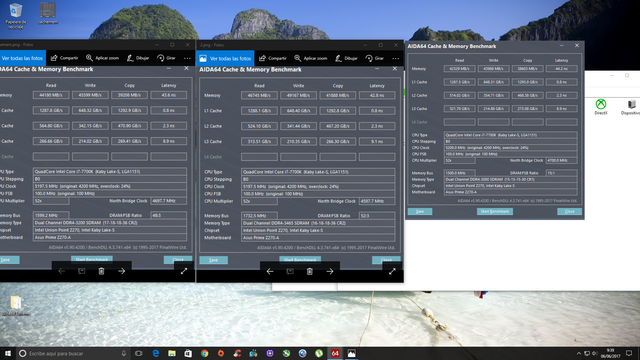Go to next photo in left Photos window
Image resolution: width=640 pixels, height=360 pixels.
click(122, 271)
